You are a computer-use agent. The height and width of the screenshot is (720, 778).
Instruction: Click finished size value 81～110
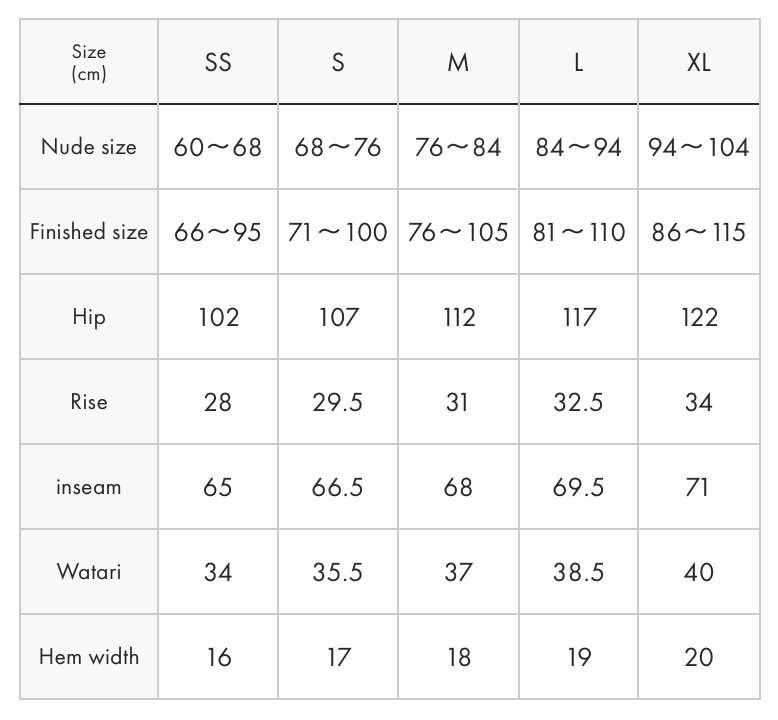(579, 232)
